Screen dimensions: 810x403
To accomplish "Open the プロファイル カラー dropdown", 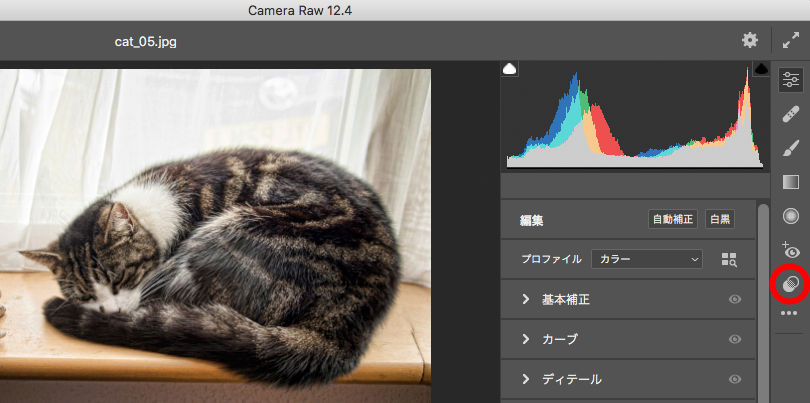I will [647, 259].
